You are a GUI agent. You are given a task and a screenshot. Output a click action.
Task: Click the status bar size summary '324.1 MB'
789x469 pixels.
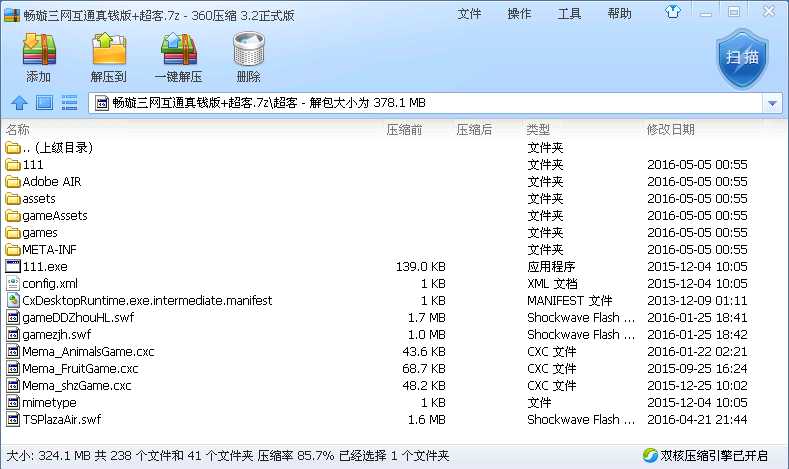click(65, 456)
